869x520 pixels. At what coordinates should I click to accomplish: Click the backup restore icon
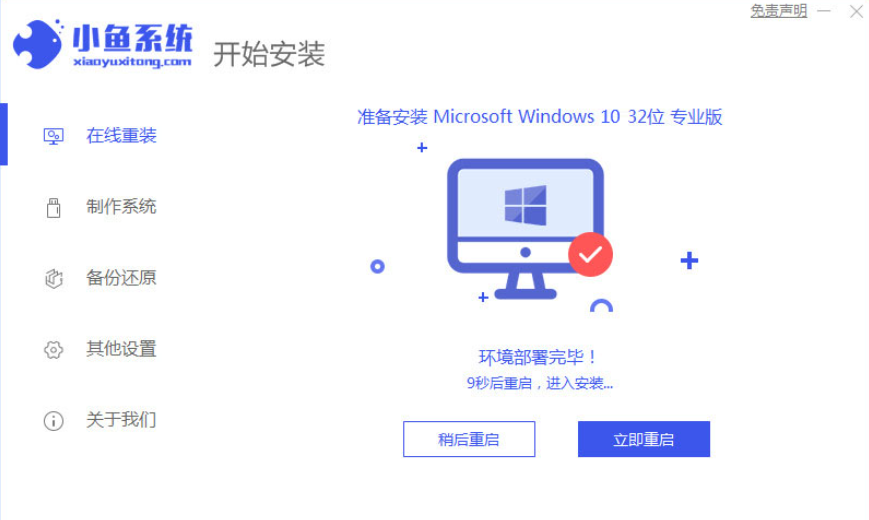point(54,278)
